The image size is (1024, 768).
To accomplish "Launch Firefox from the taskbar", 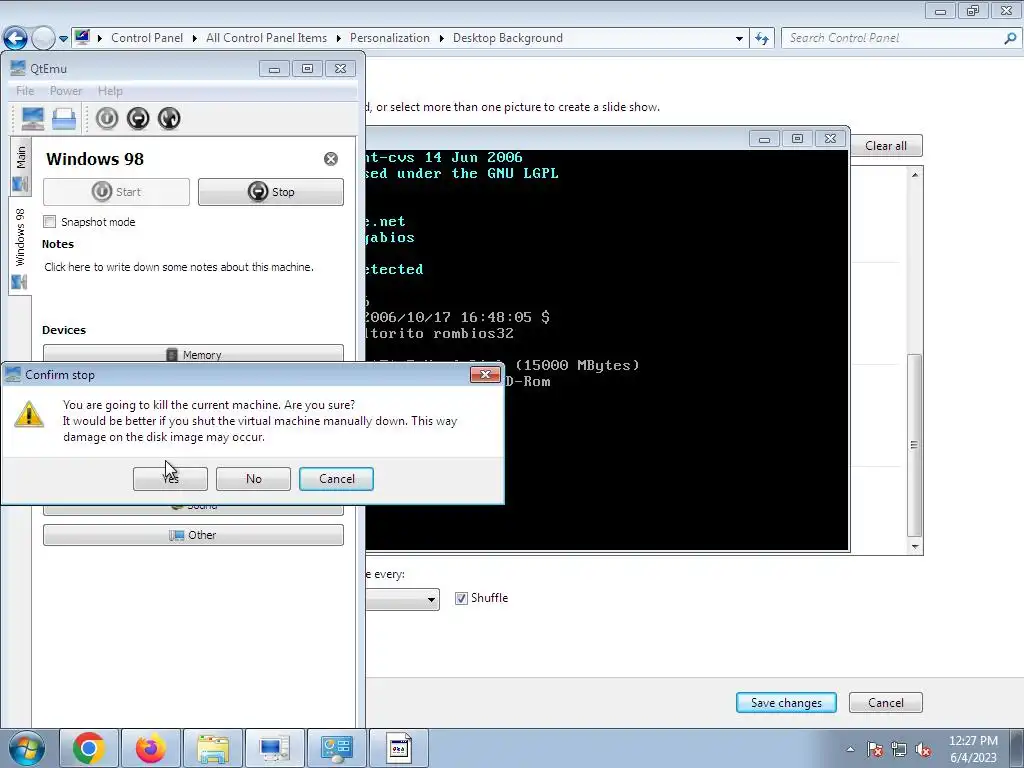I will pyautogui.click(x=150, y=748).
